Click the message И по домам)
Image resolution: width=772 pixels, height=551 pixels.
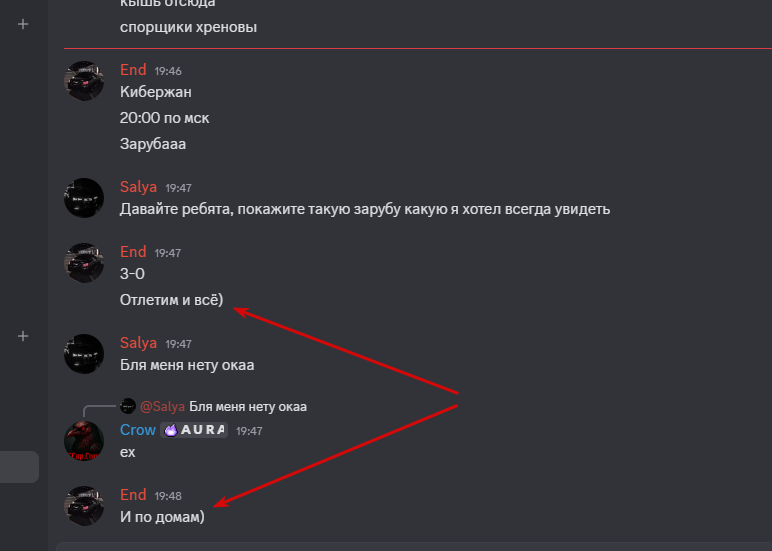click(x=162, y=517)
